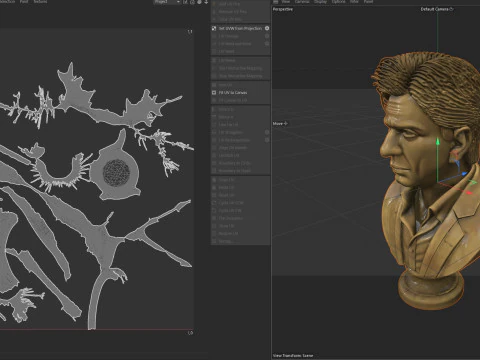Image resolution: width=480 pixels, height=360 pixels.
Task: Click the Boundary to Square icon
Action: (214, 171)
